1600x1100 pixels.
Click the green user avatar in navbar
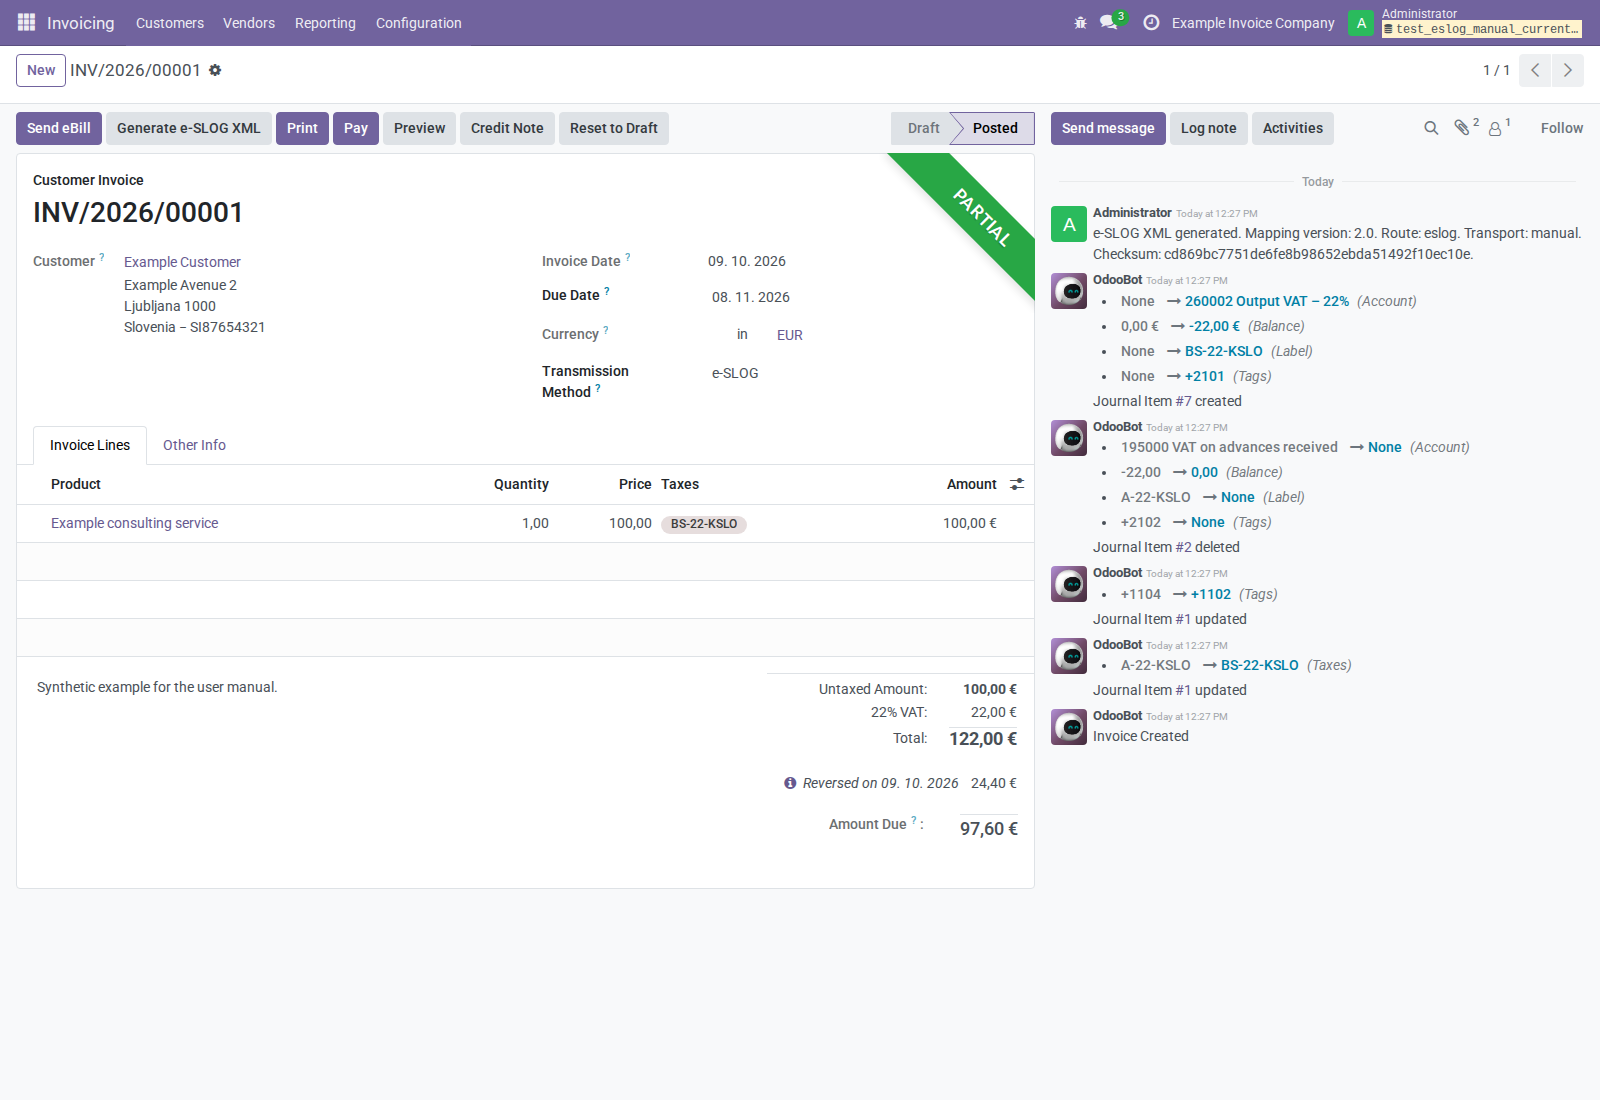1361,23
